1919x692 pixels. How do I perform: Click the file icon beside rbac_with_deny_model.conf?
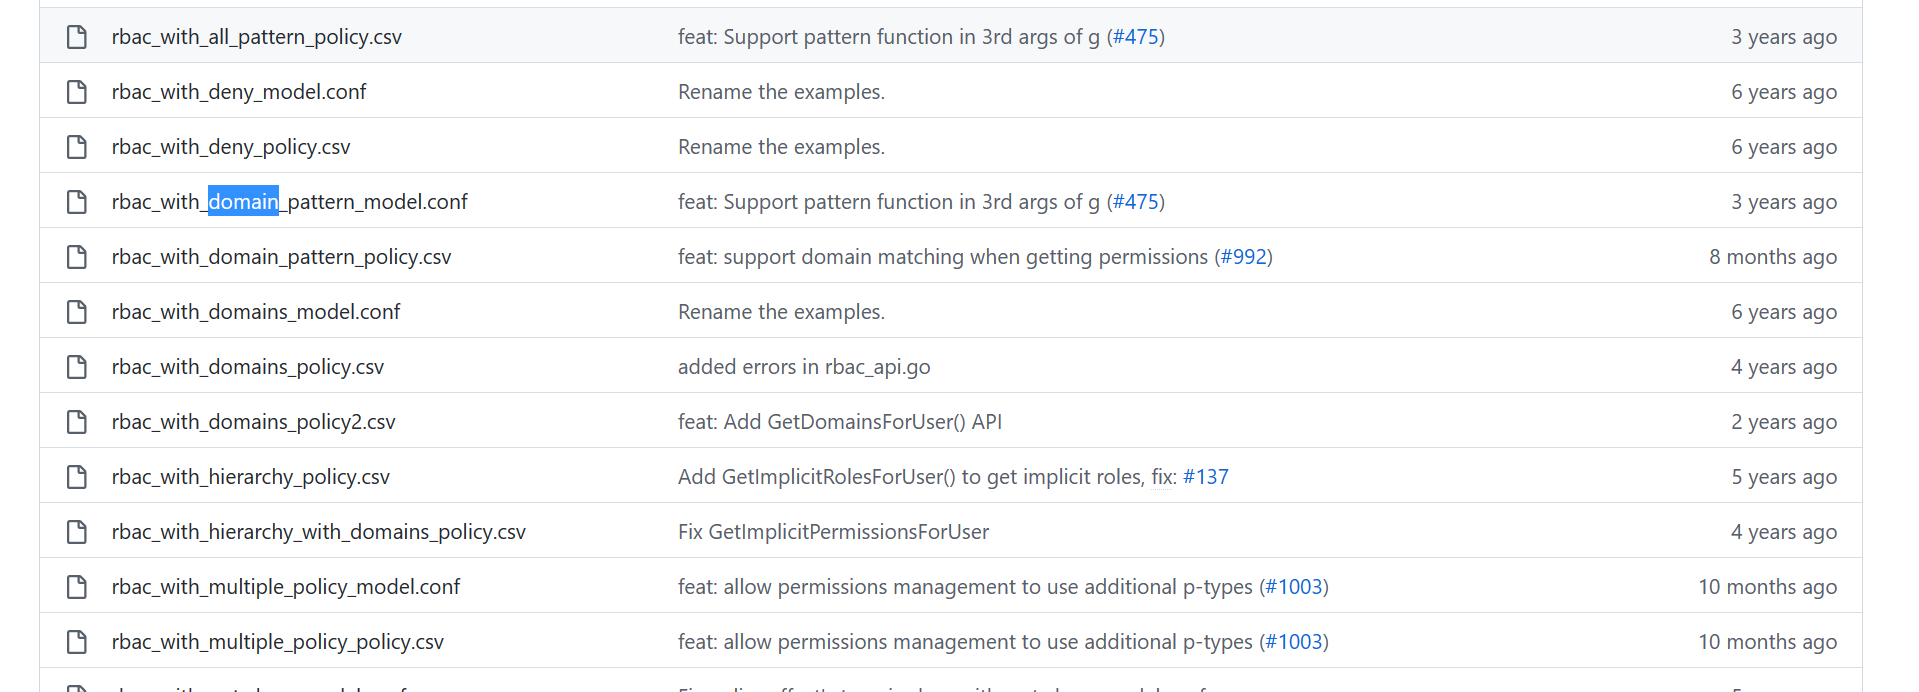(77, 91)
